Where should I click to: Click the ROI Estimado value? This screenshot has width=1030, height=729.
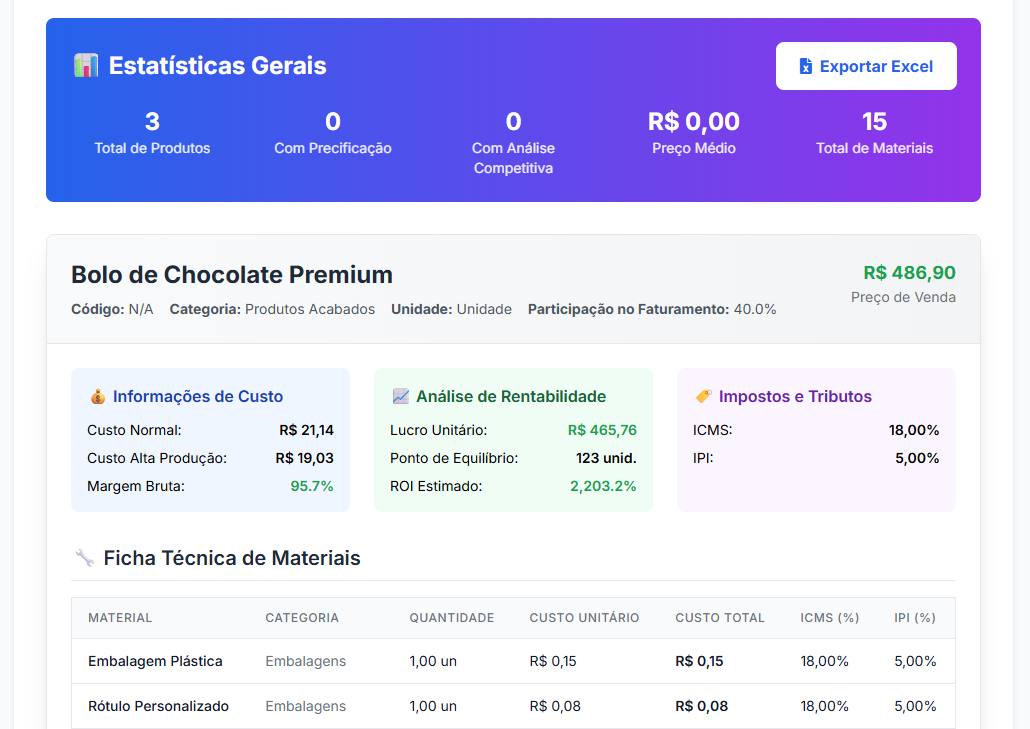pos(603,486)
